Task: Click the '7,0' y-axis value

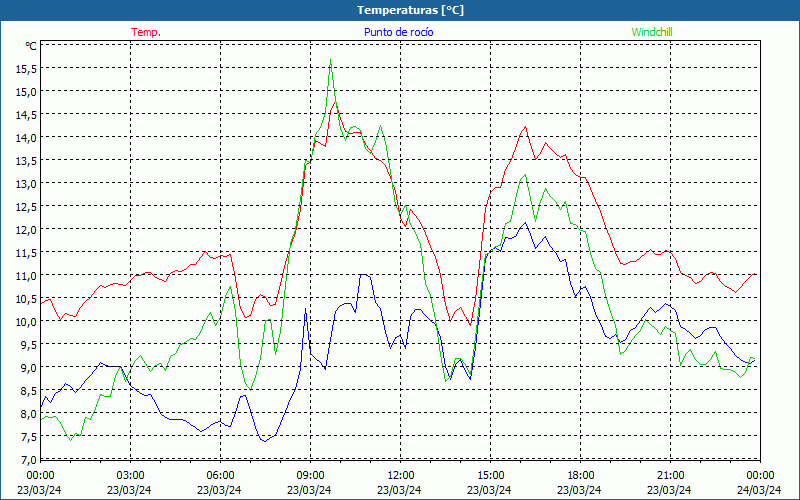Action: pyautogui.click(x=29, y=460)
